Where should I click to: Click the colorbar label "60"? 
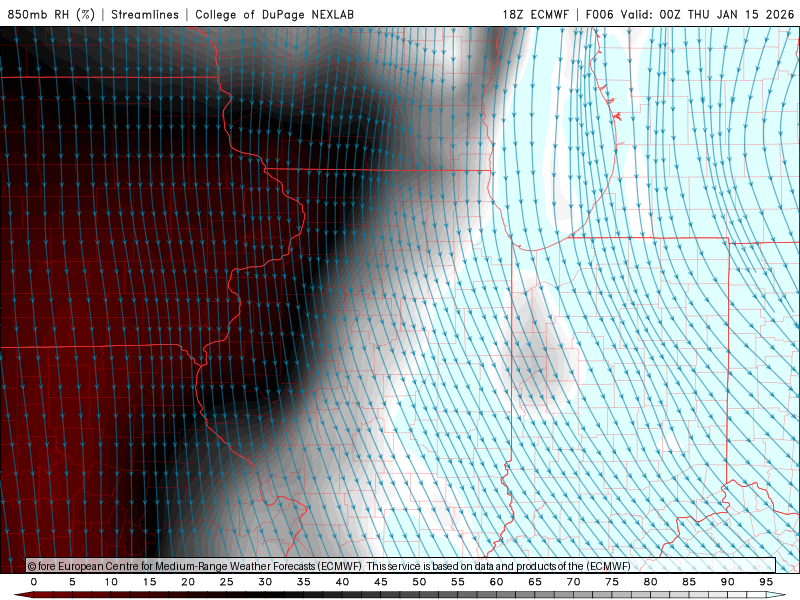pos(496,582)
